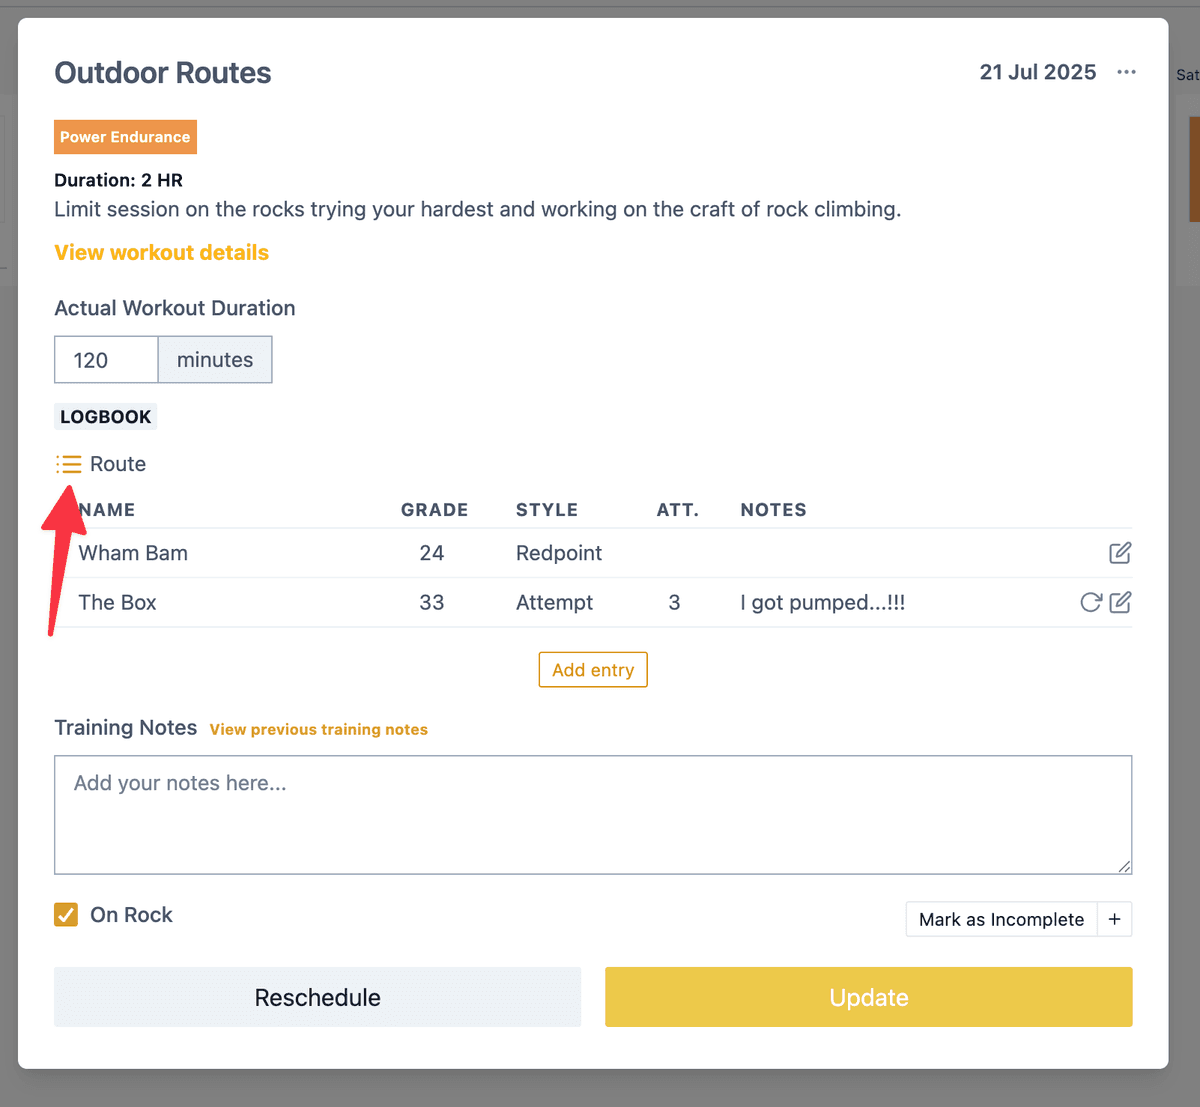The image size is (1200, 1107).
Task: Click the Power Endurance tag
Action: (125, 137)
